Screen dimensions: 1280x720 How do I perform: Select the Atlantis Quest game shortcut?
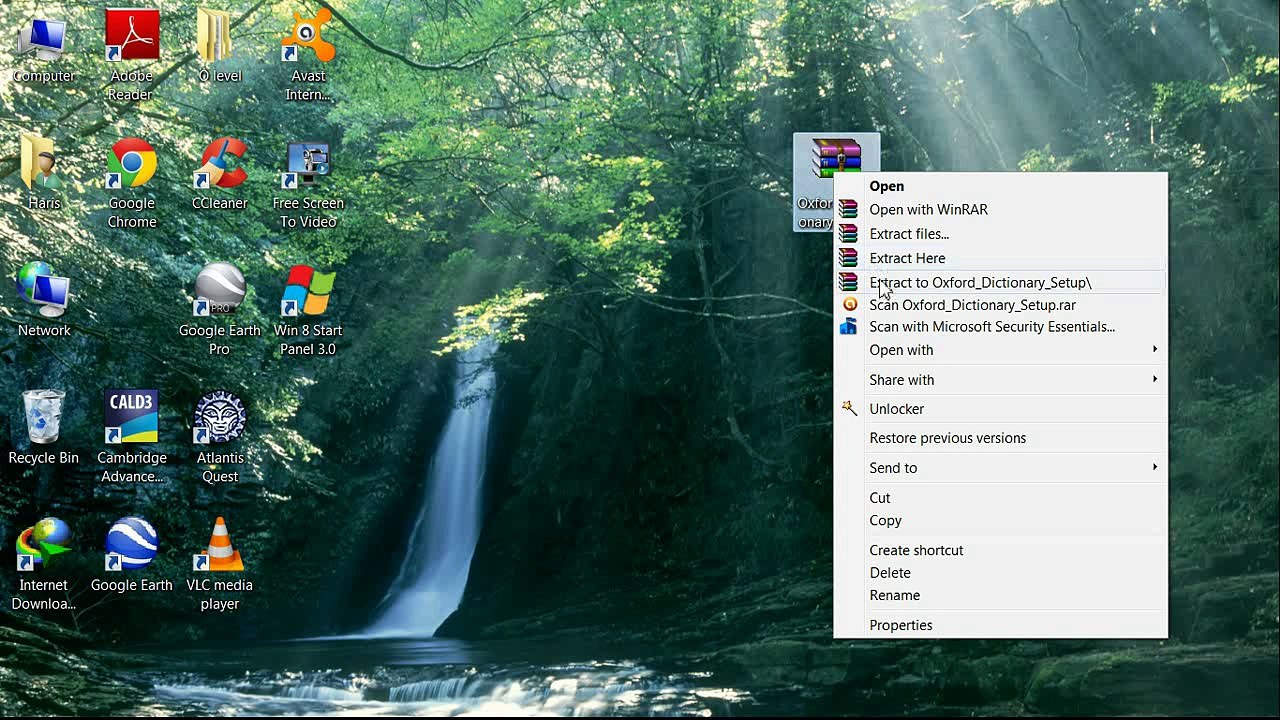(219, 438)
